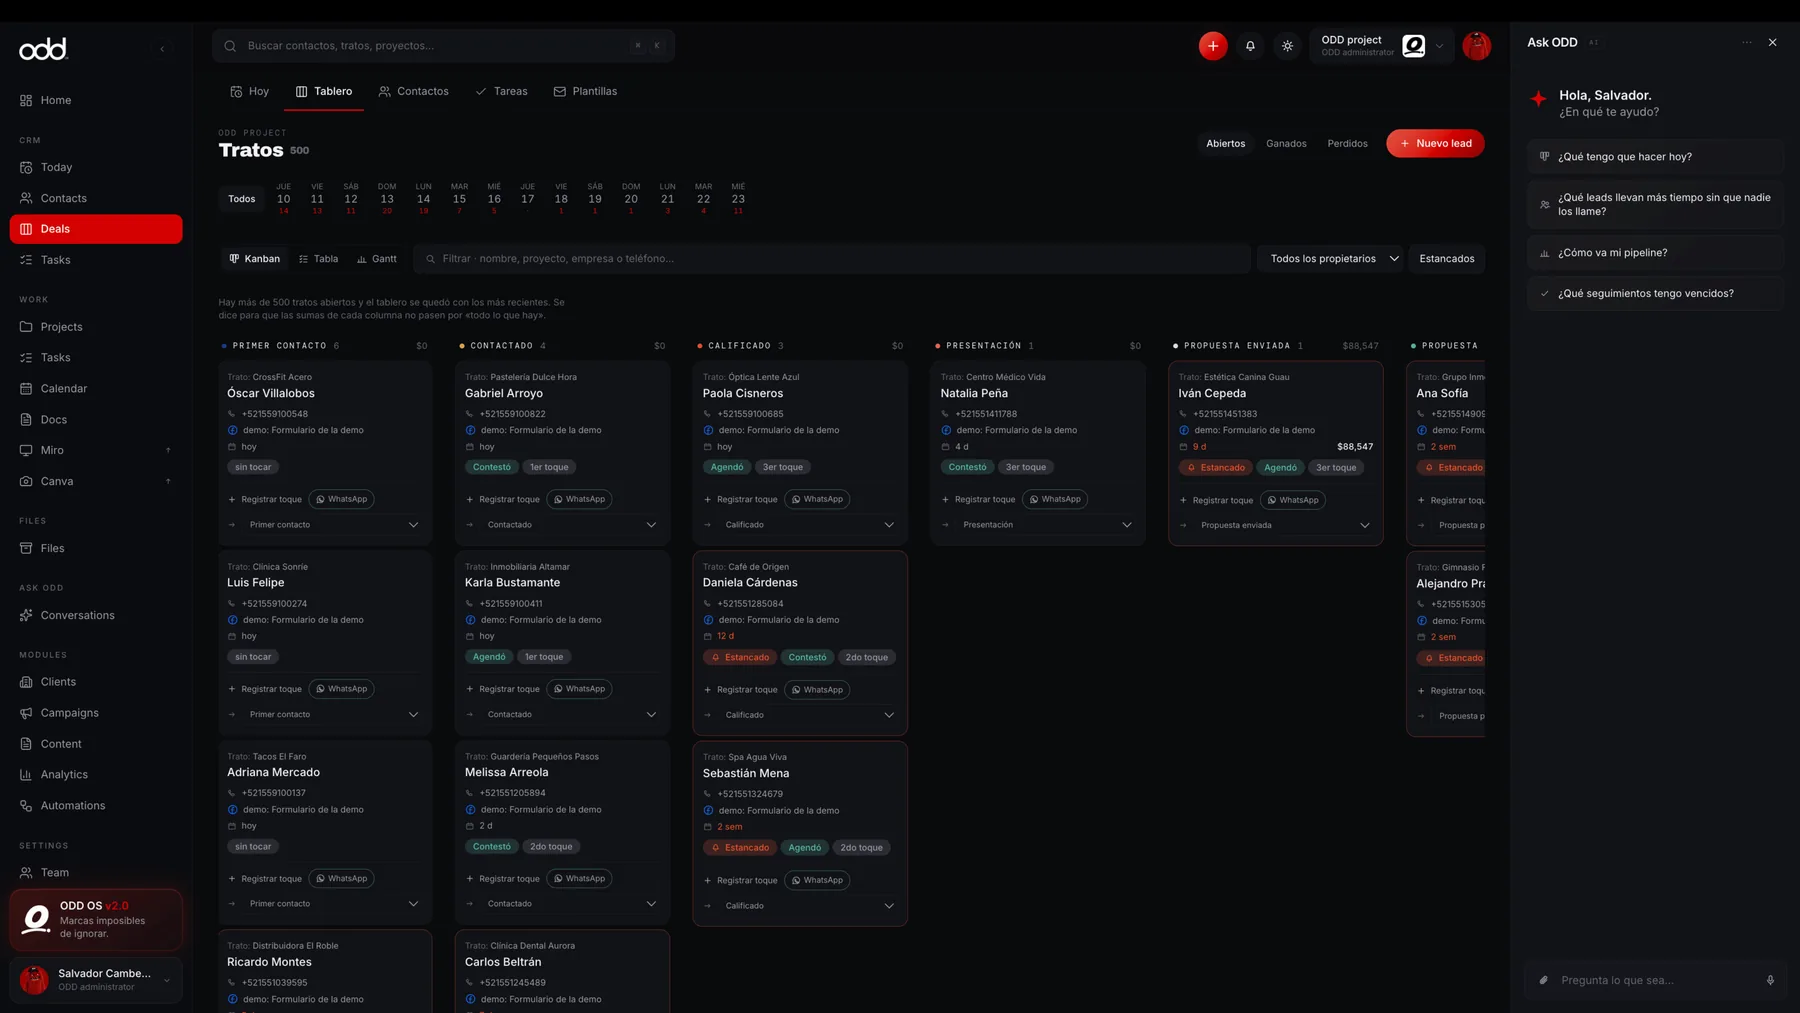Click the user avatar in the top bar
1800x1013 pixels.
pyautogui.click(x=1476, y=46)
